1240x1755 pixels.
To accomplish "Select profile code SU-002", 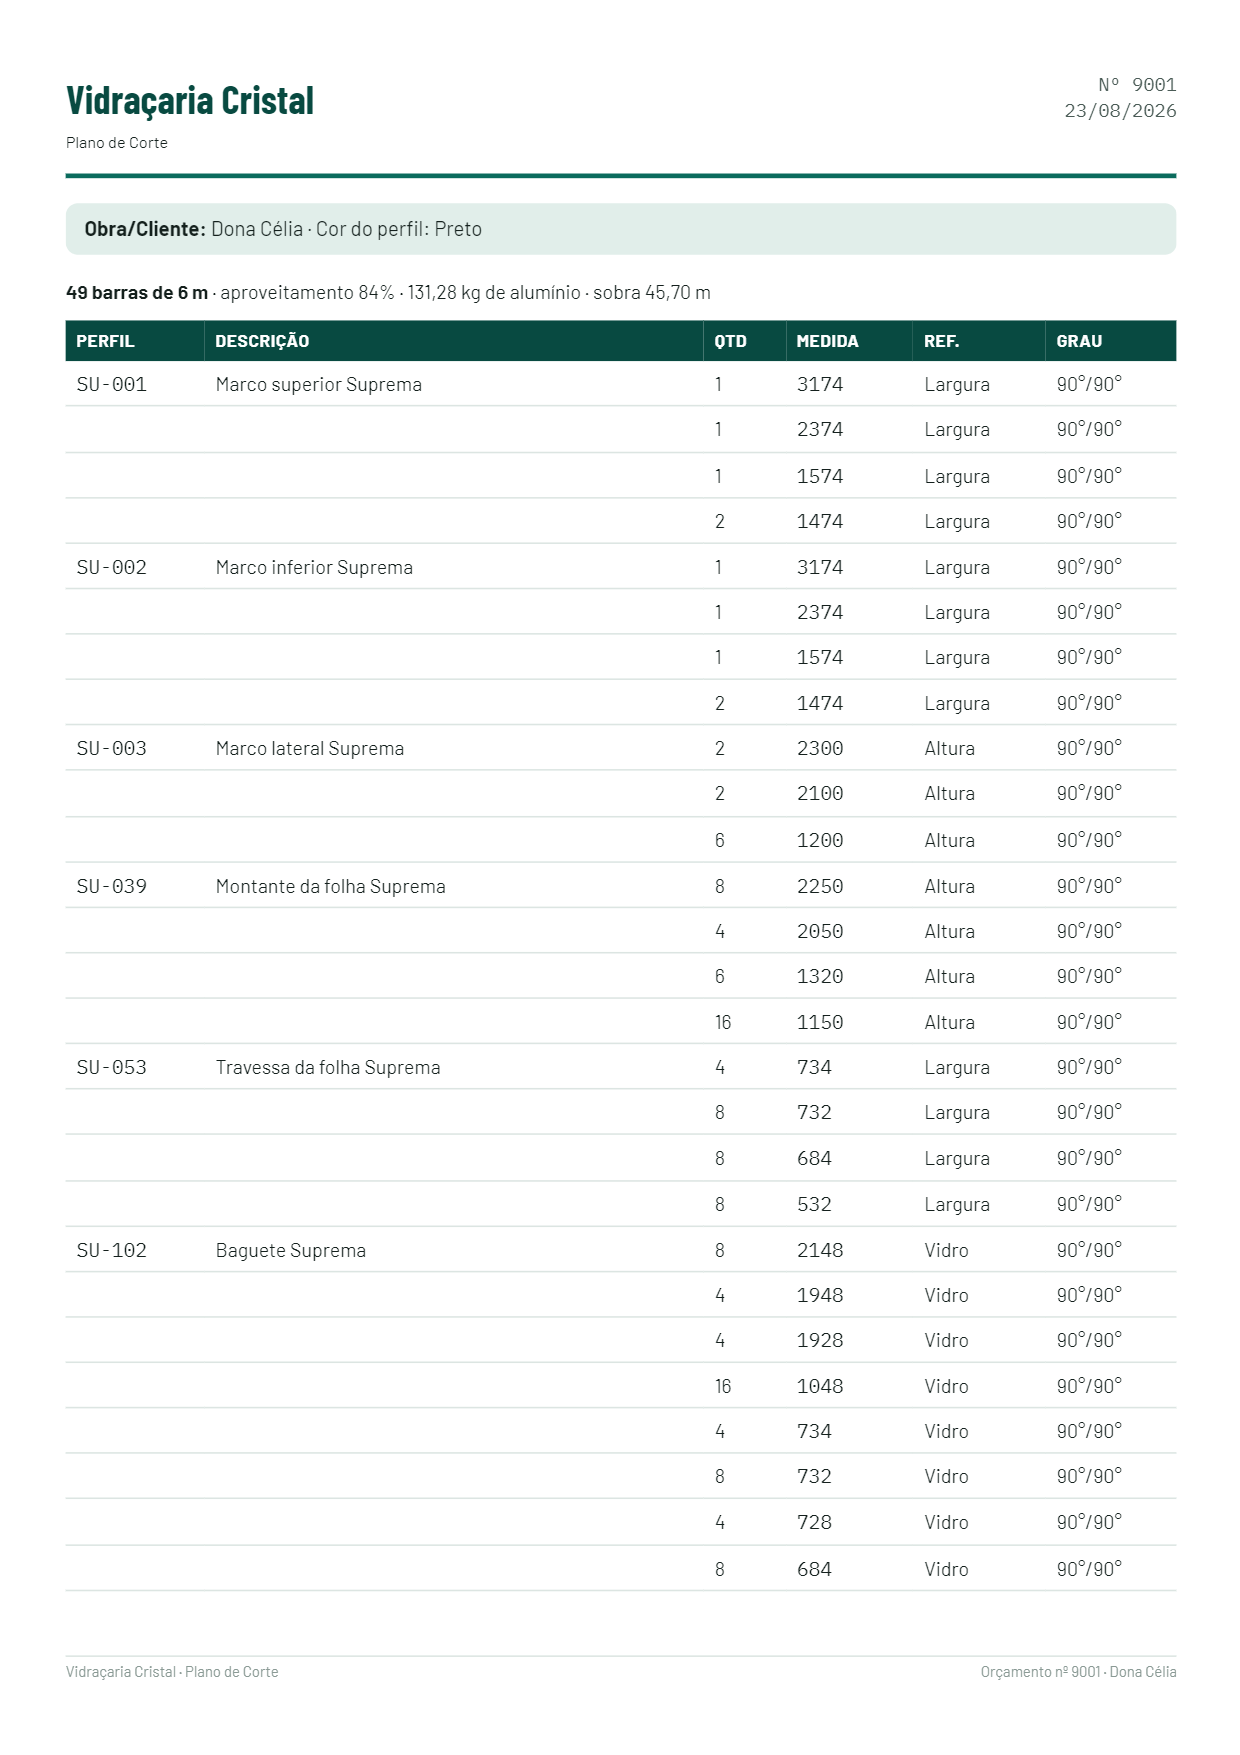I will pos(112,567).
